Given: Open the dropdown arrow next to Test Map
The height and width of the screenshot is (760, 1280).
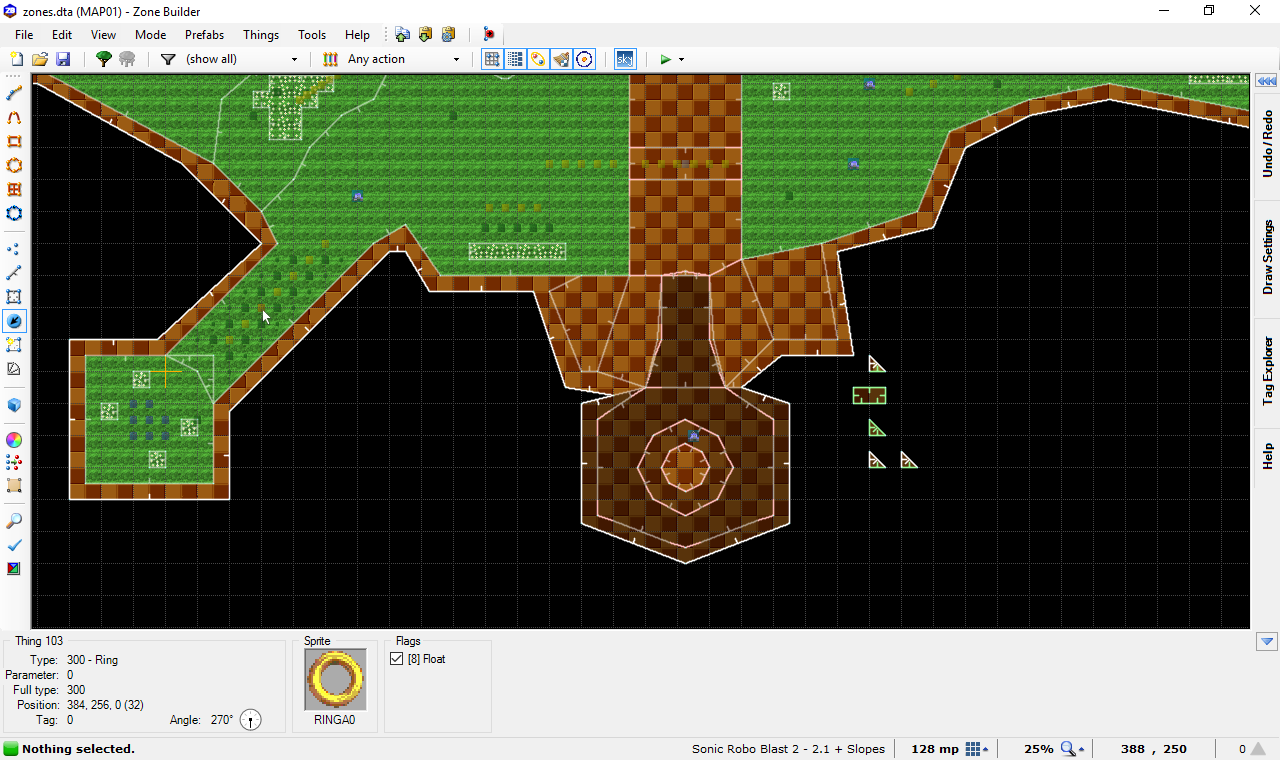Looking at the screenshot, I should click(x=682, y=59).
